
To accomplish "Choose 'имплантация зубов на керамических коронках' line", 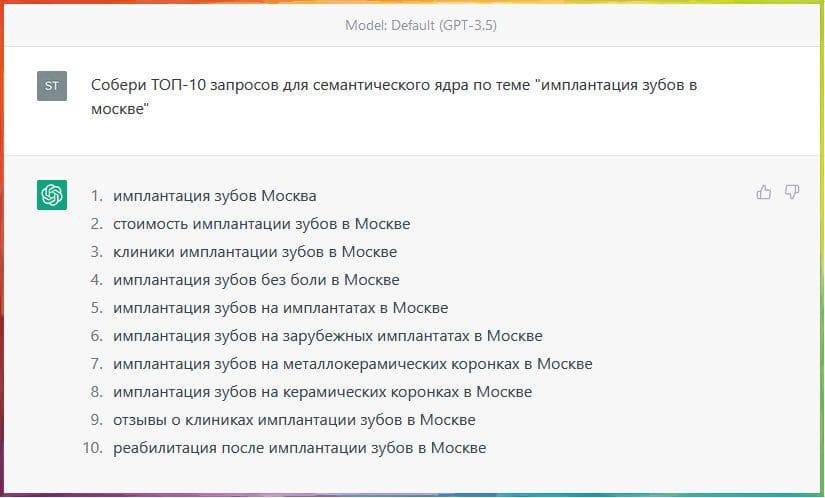I will (x=322, y=392).
